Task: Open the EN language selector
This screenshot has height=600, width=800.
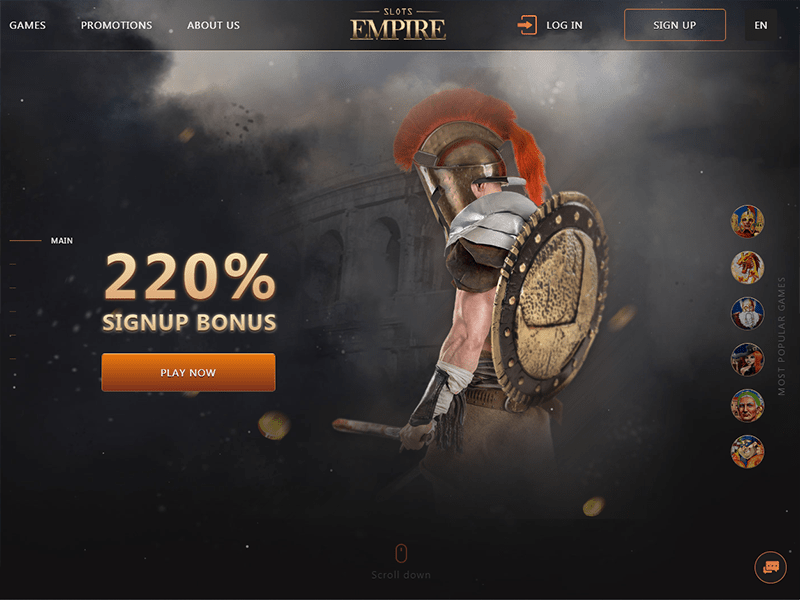Action: [761, 25]
